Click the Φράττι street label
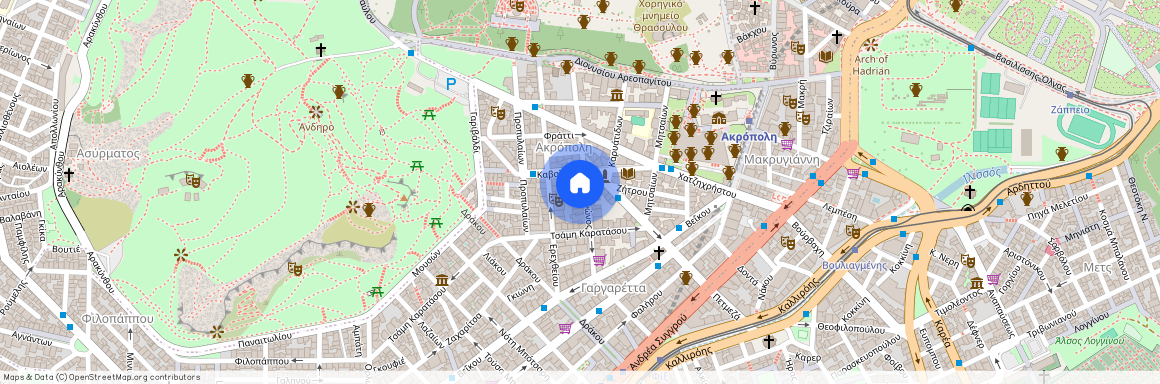 (x=559, y=136)
